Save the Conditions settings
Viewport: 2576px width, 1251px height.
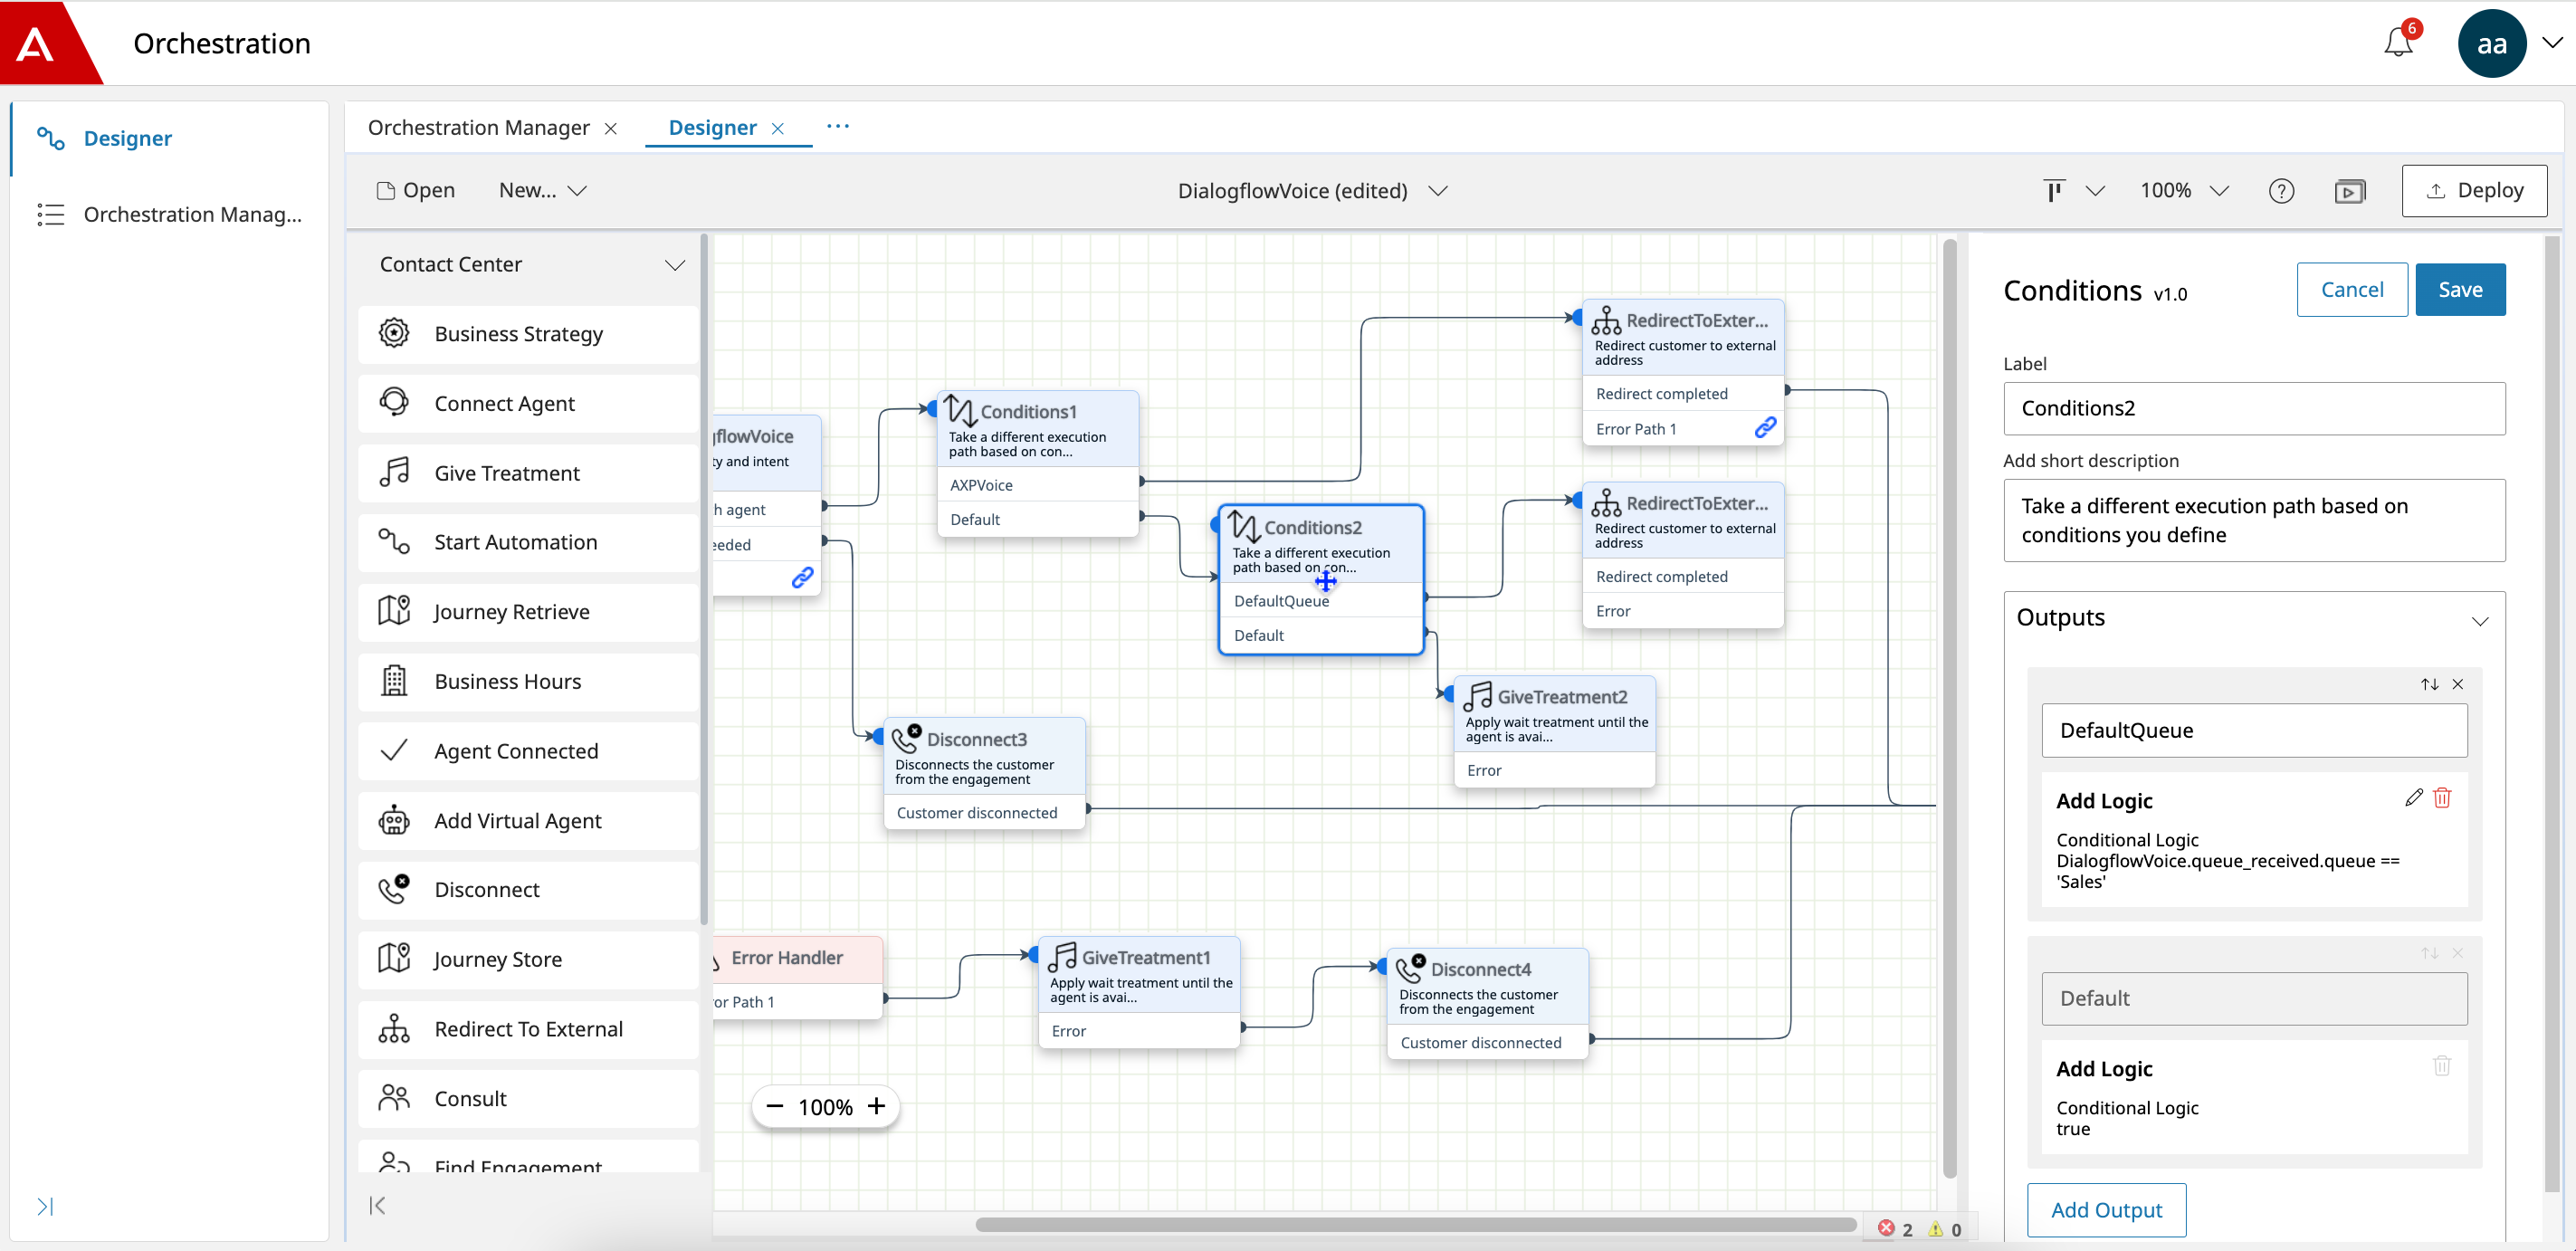(x=2460, y=290)
